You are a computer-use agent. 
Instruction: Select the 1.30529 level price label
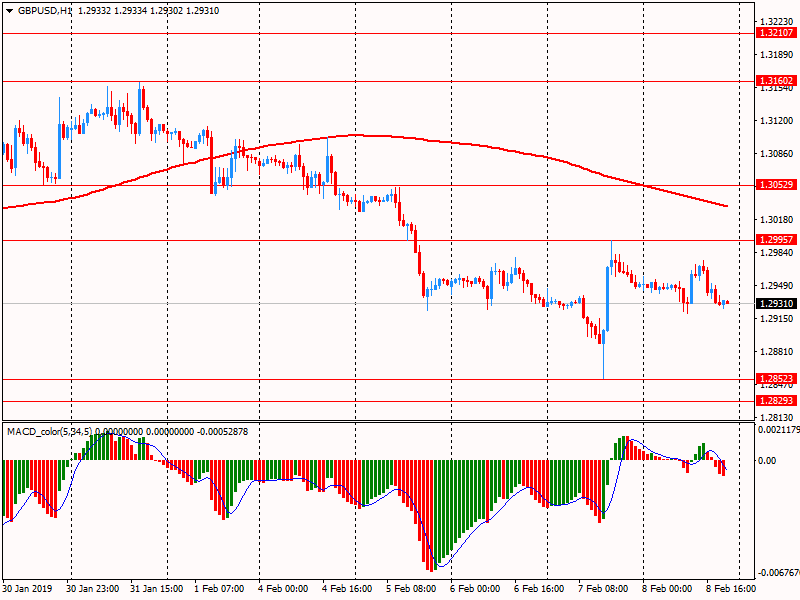click(776, 185)
